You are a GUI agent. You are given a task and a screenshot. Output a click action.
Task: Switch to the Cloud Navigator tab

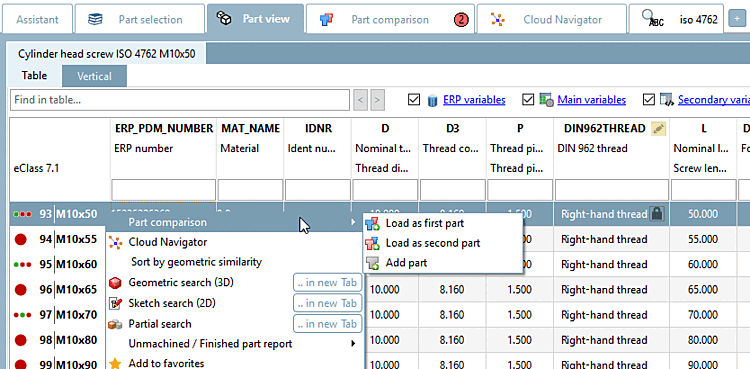(551, 20)
